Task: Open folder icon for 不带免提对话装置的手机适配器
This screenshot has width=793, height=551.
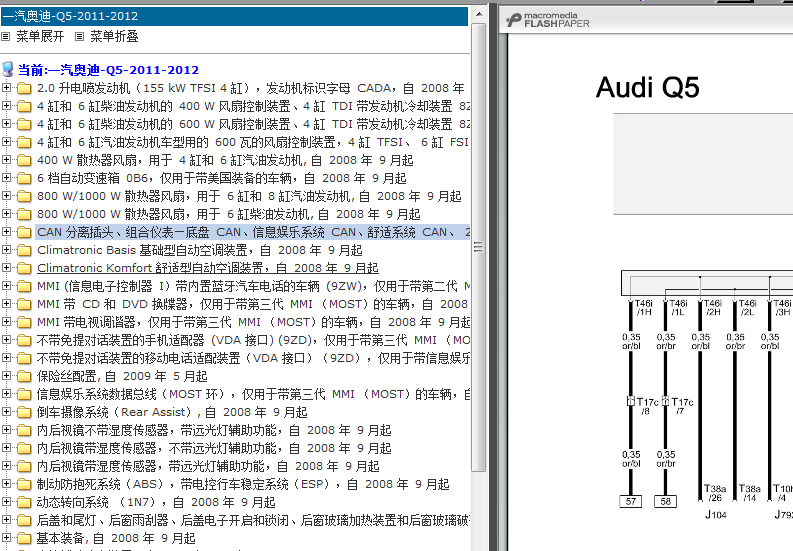Action: [24, 340]
